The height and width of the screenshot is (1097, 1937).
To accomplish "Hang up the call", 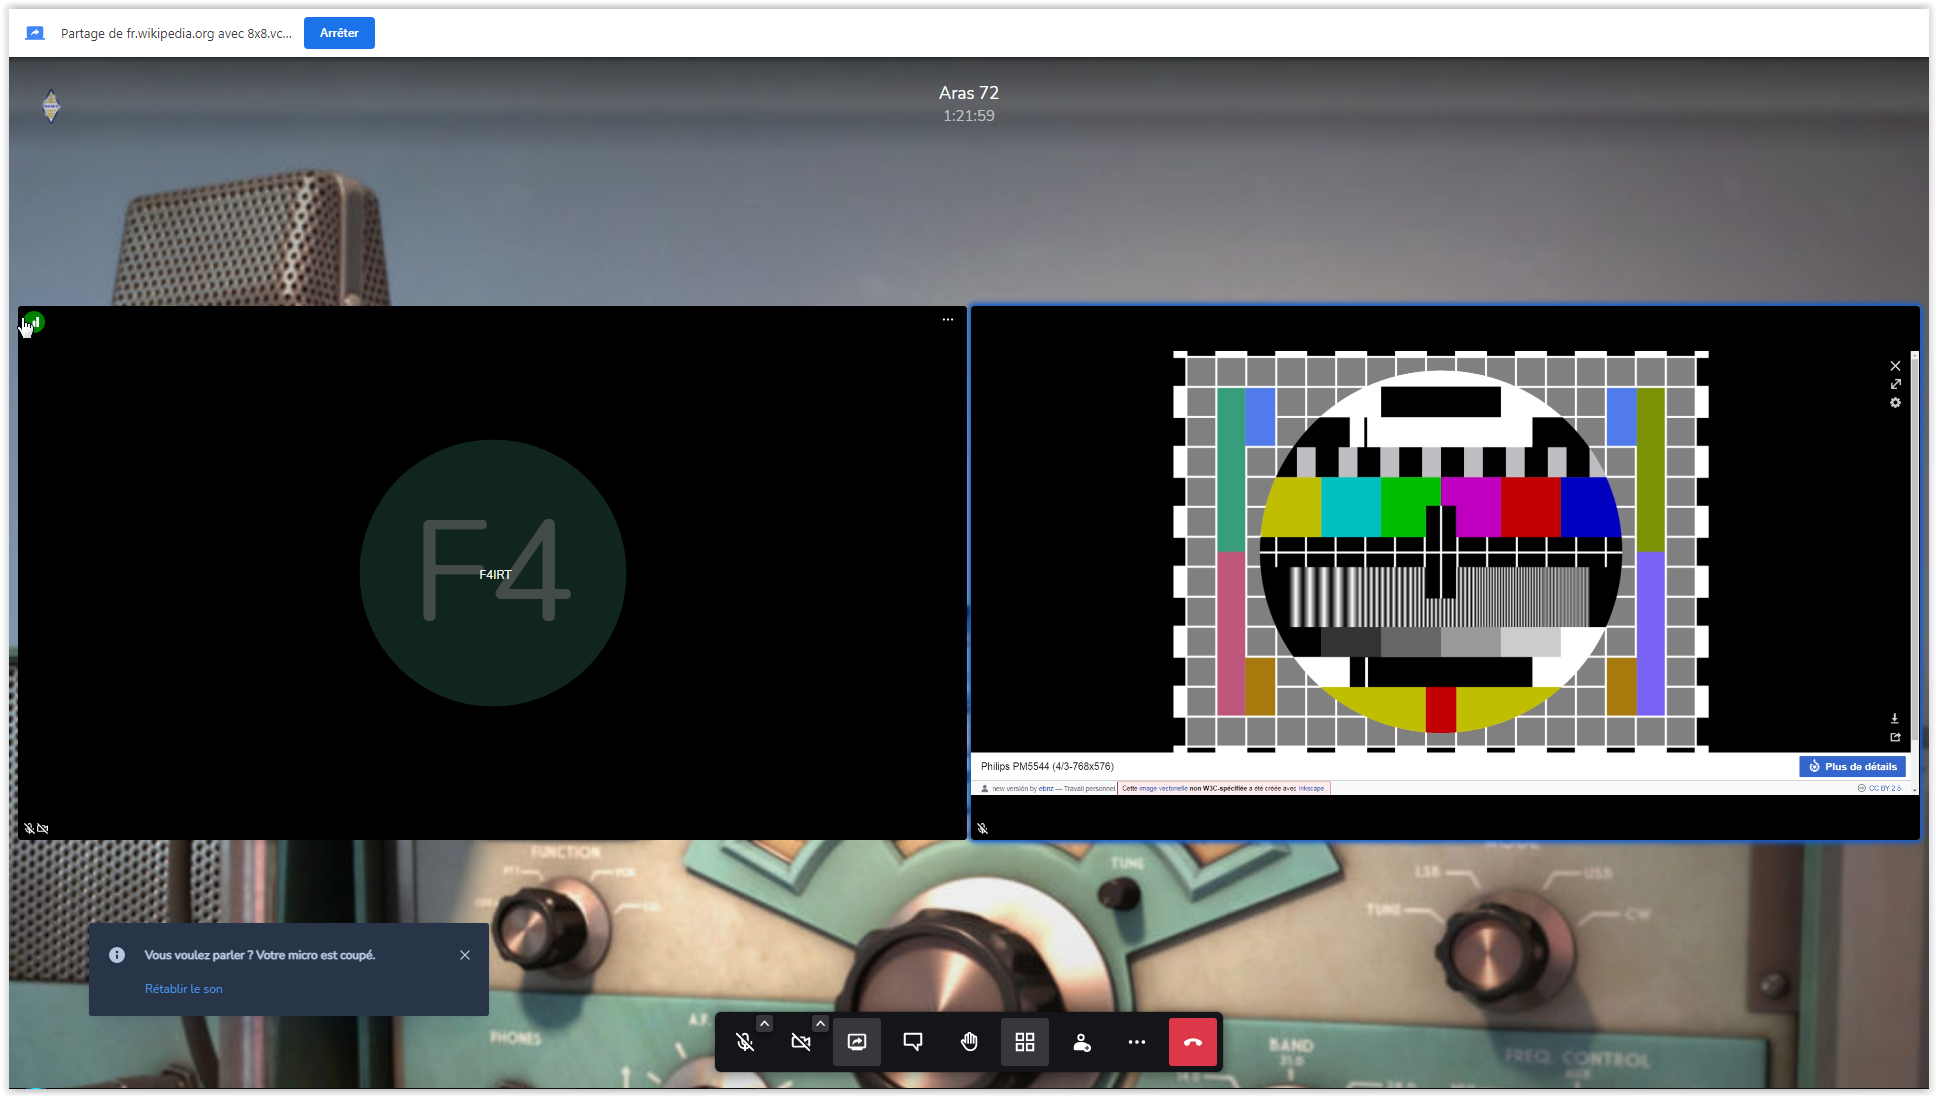I will (1193, 1042).
